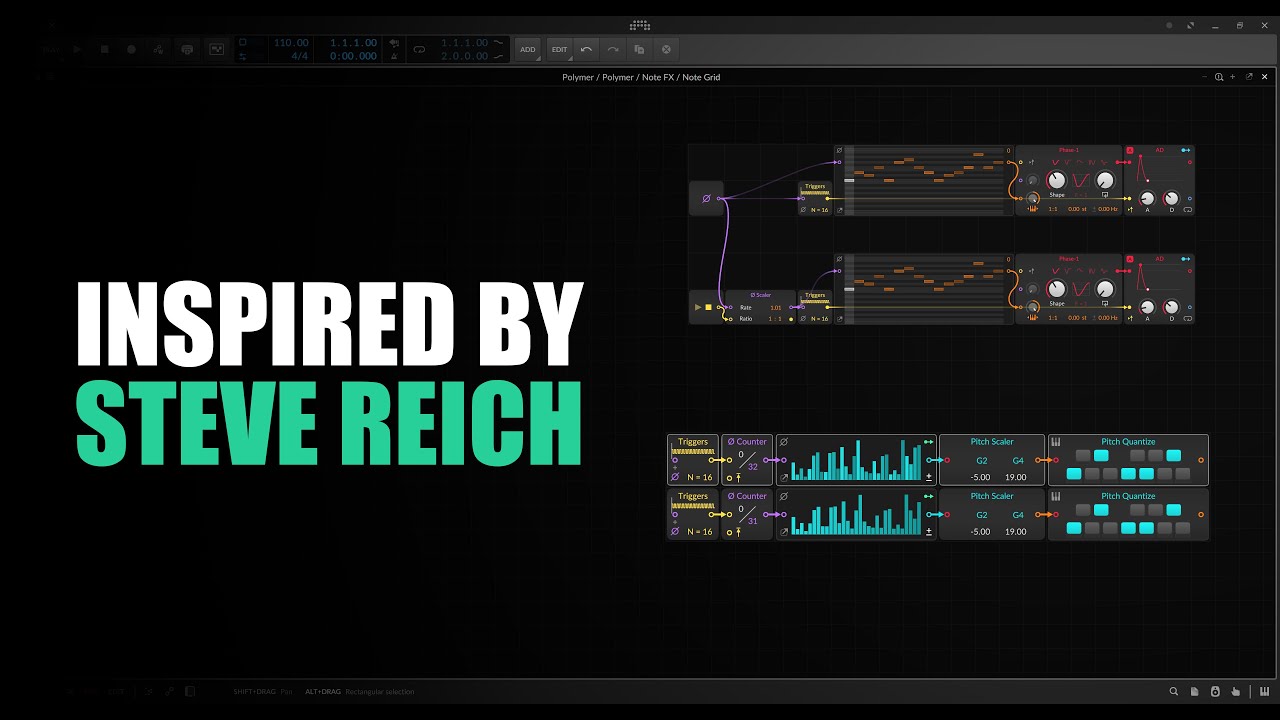Adjust the A knob of AD module in Ø Scaler row
The image size is (1280, 720).
coord(1147,307)
